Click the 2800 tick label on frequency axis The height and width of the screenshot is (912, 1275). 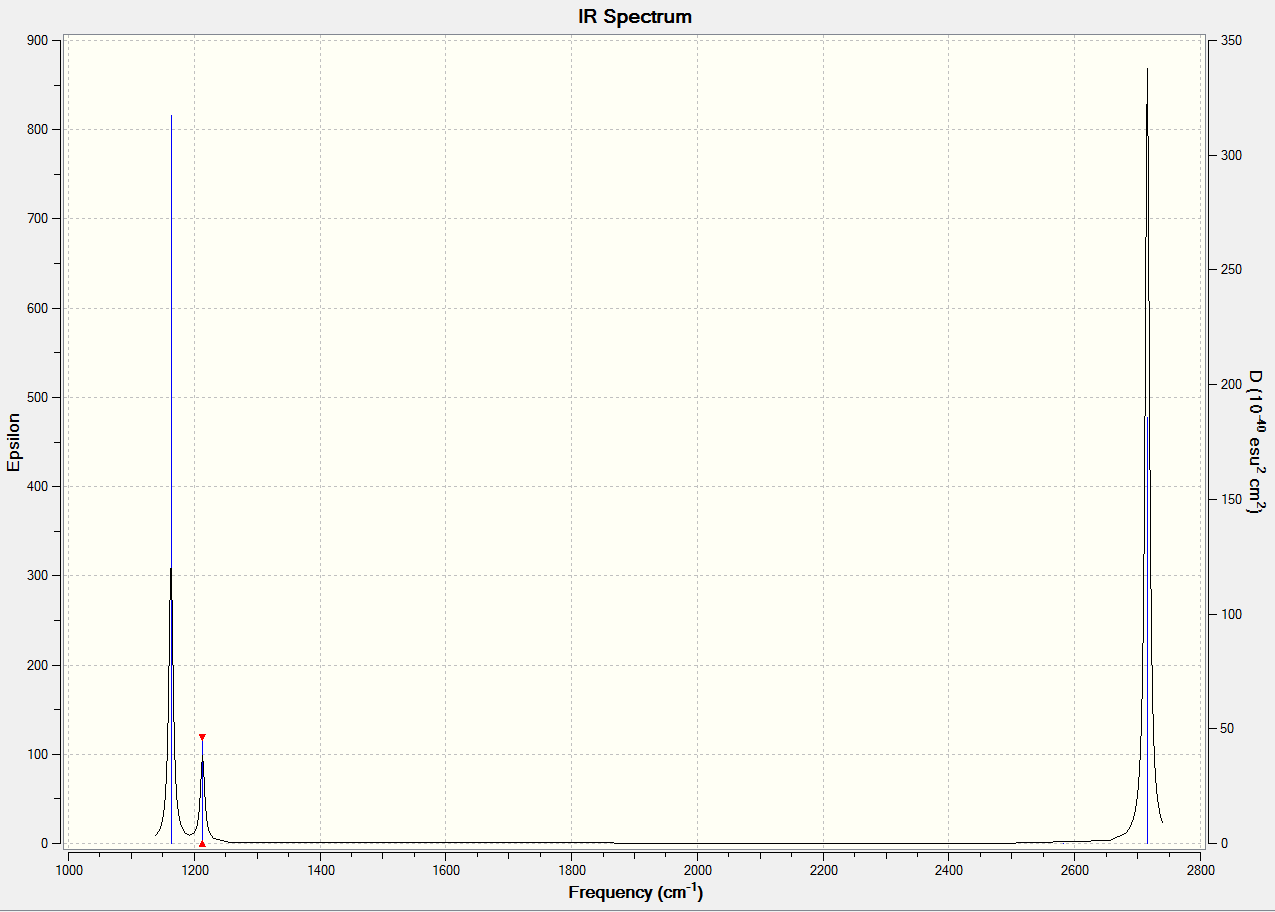(1200, 870)
